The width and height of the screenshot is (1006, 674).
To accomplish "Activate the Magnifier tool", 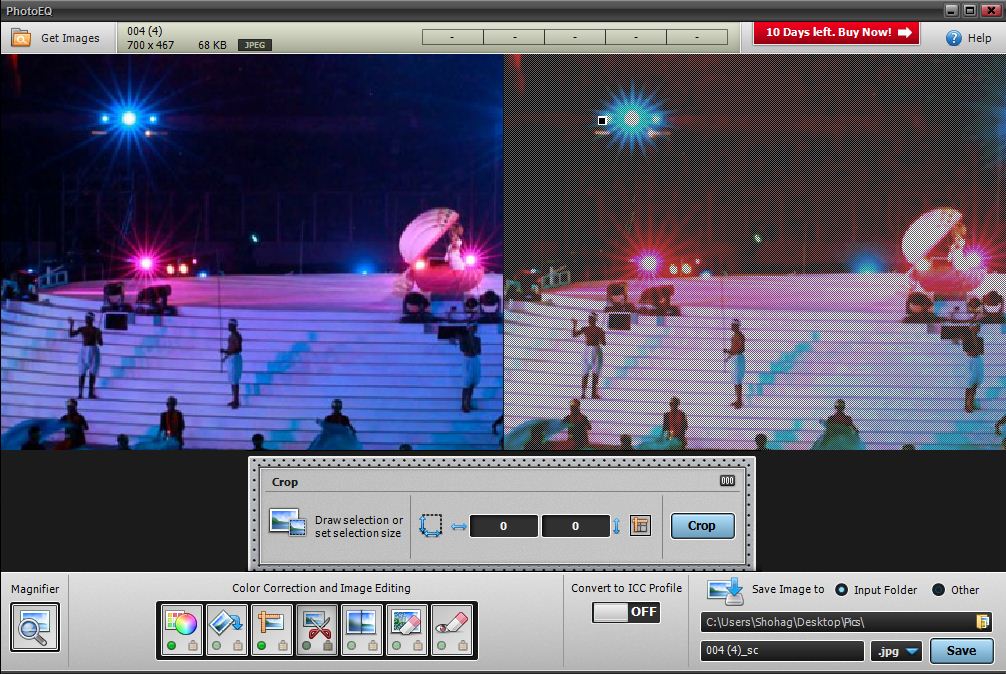I will [x=35, y=627].
